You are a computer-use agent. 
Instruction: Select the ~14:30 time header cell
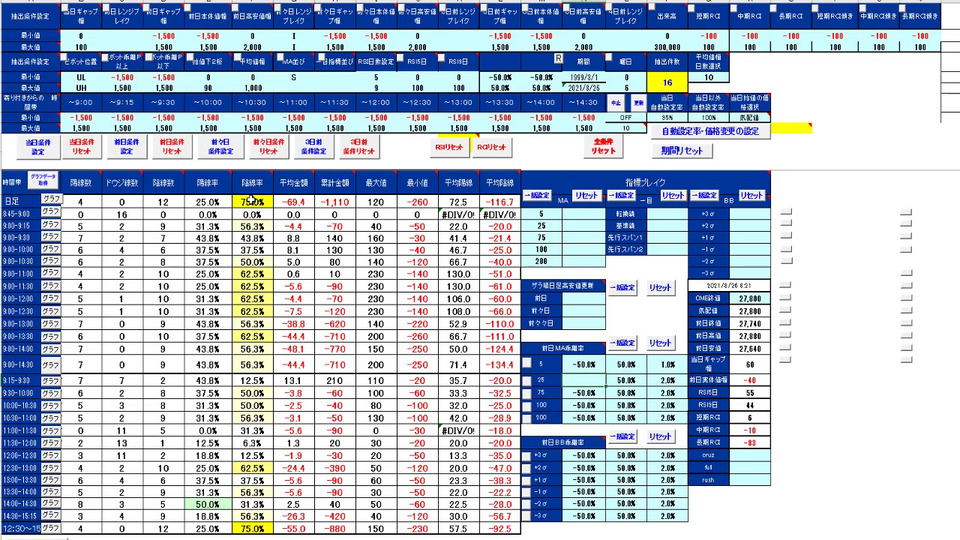tap(583, 102)
